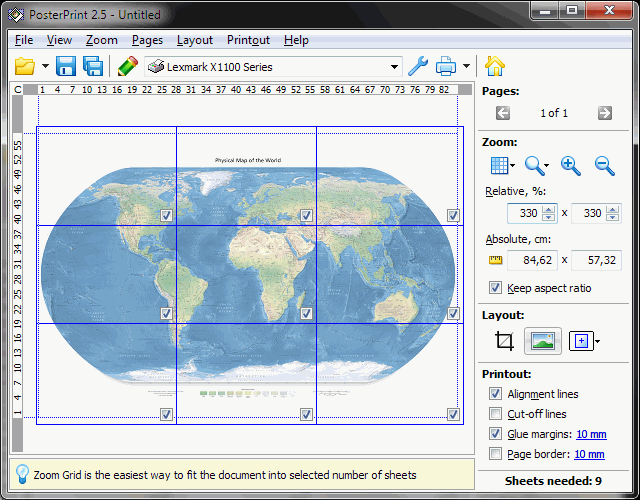
Task: Open the Layout menu
Action: 195,40
